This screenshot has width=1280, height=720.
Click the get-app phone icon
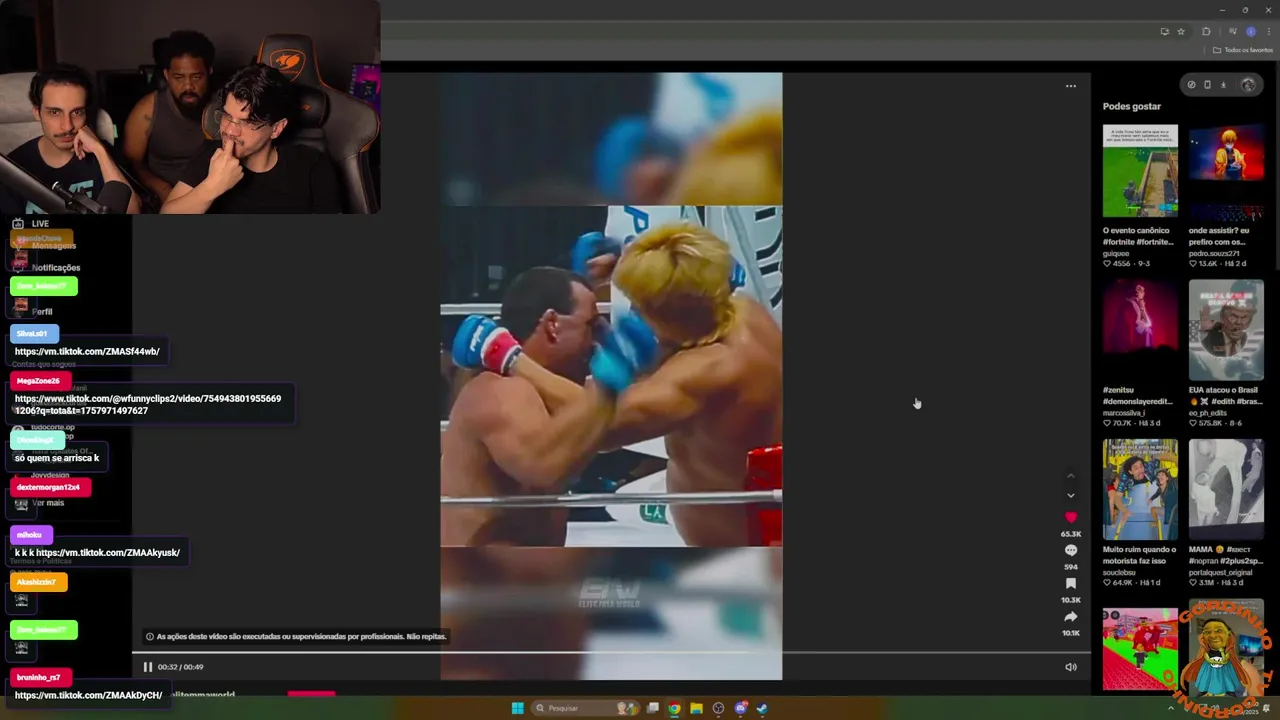pyautogui.click(x=1207, y=85)
